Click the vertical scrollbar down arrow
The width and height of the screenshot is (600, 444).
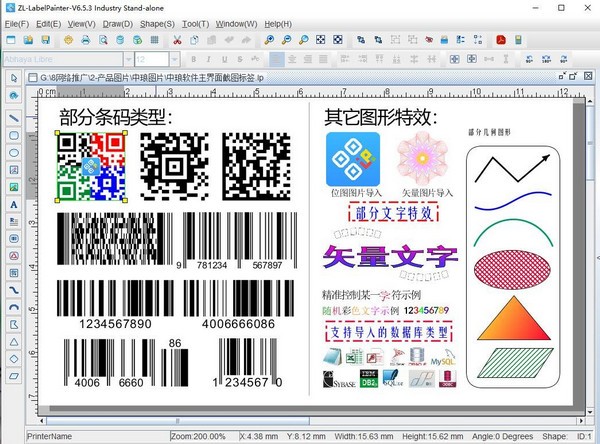[x=590, y=413]
